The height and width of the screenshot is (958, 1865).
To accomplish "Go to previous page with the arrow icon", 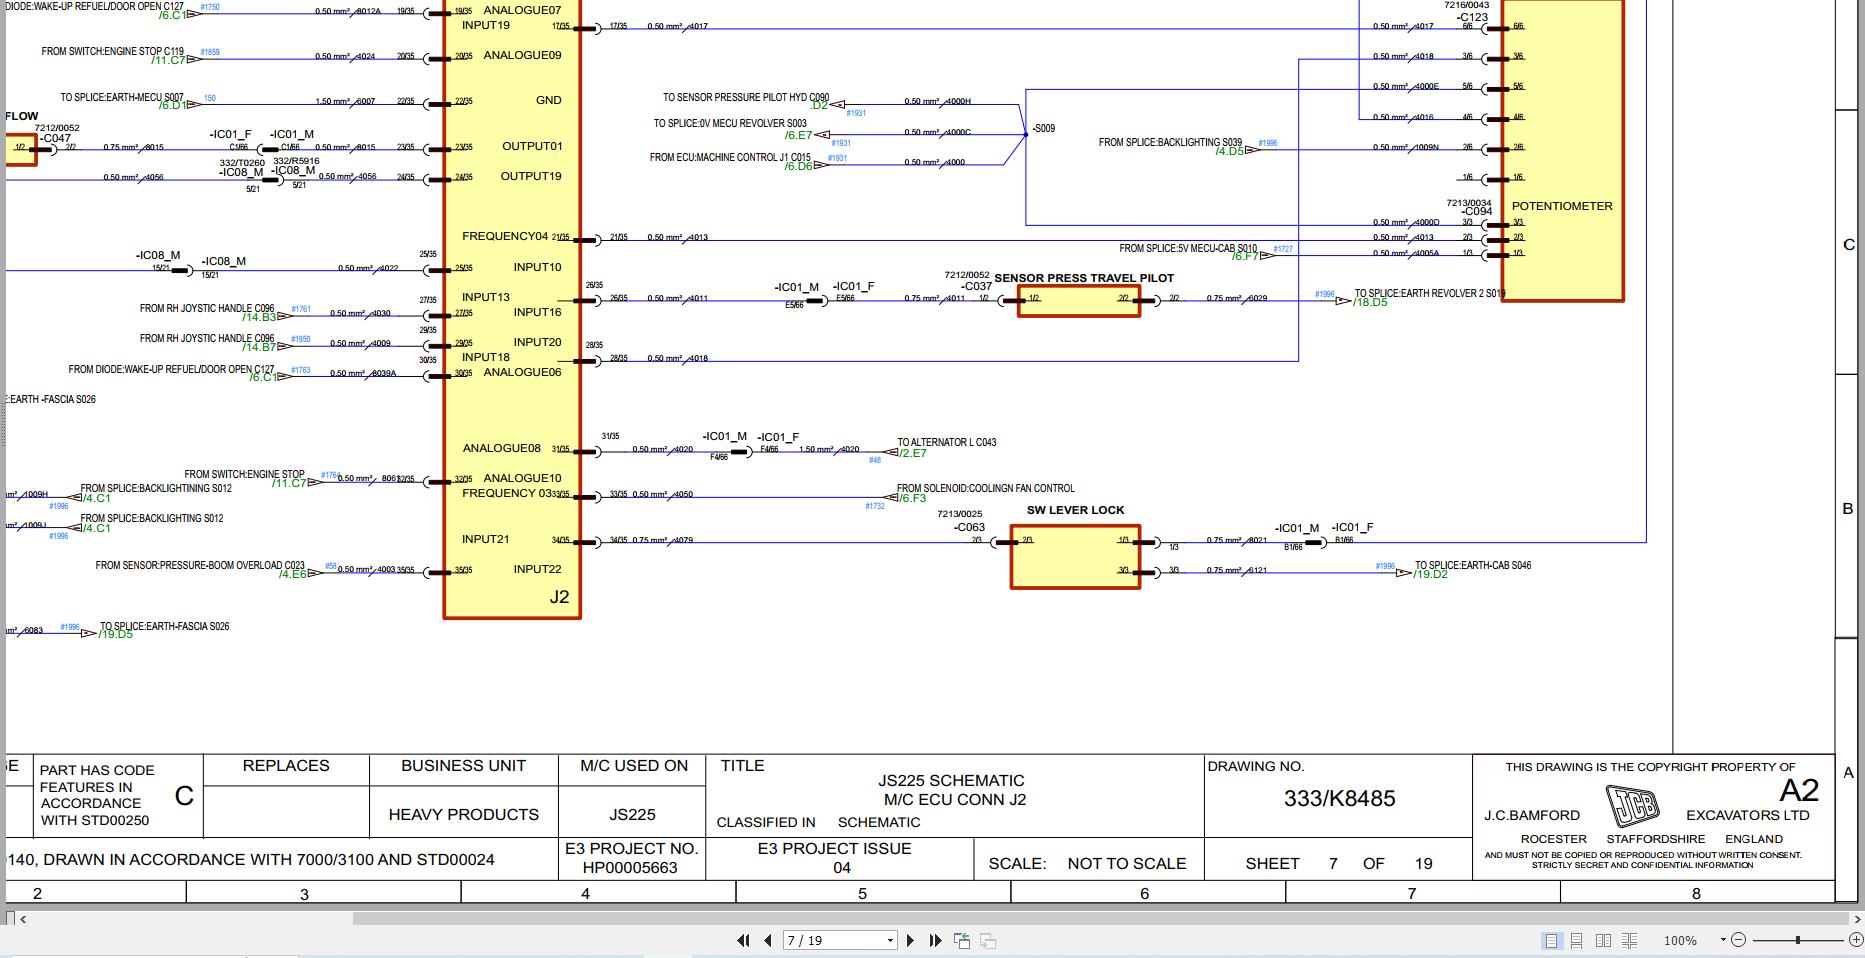I will 766,940.
